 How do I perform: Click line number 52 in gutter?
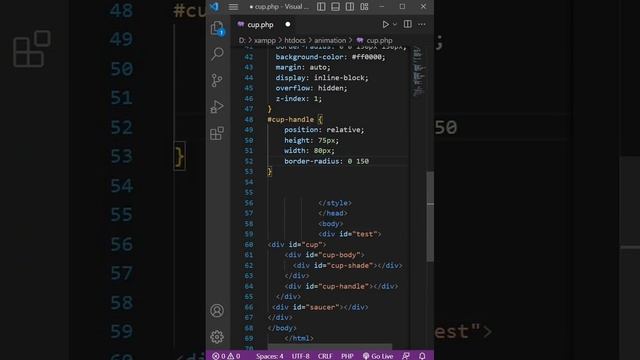[249, 161]
